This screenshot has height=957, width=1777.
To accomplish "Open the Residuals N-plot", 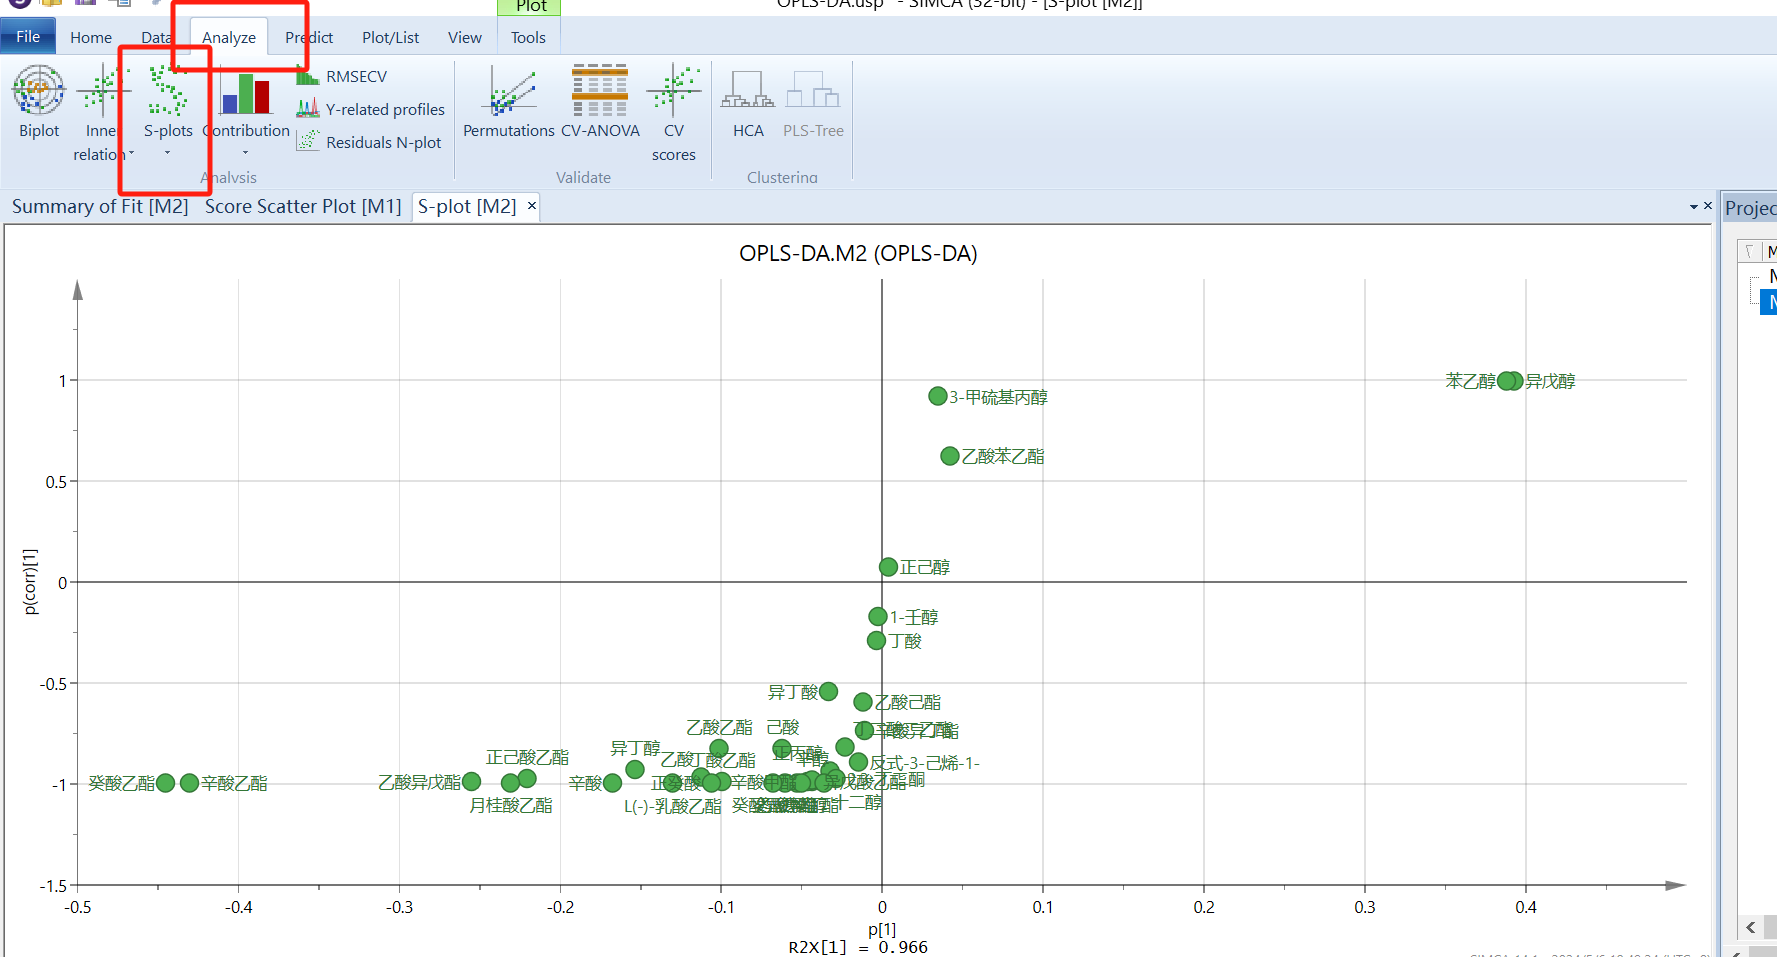I will click(382, 143).
